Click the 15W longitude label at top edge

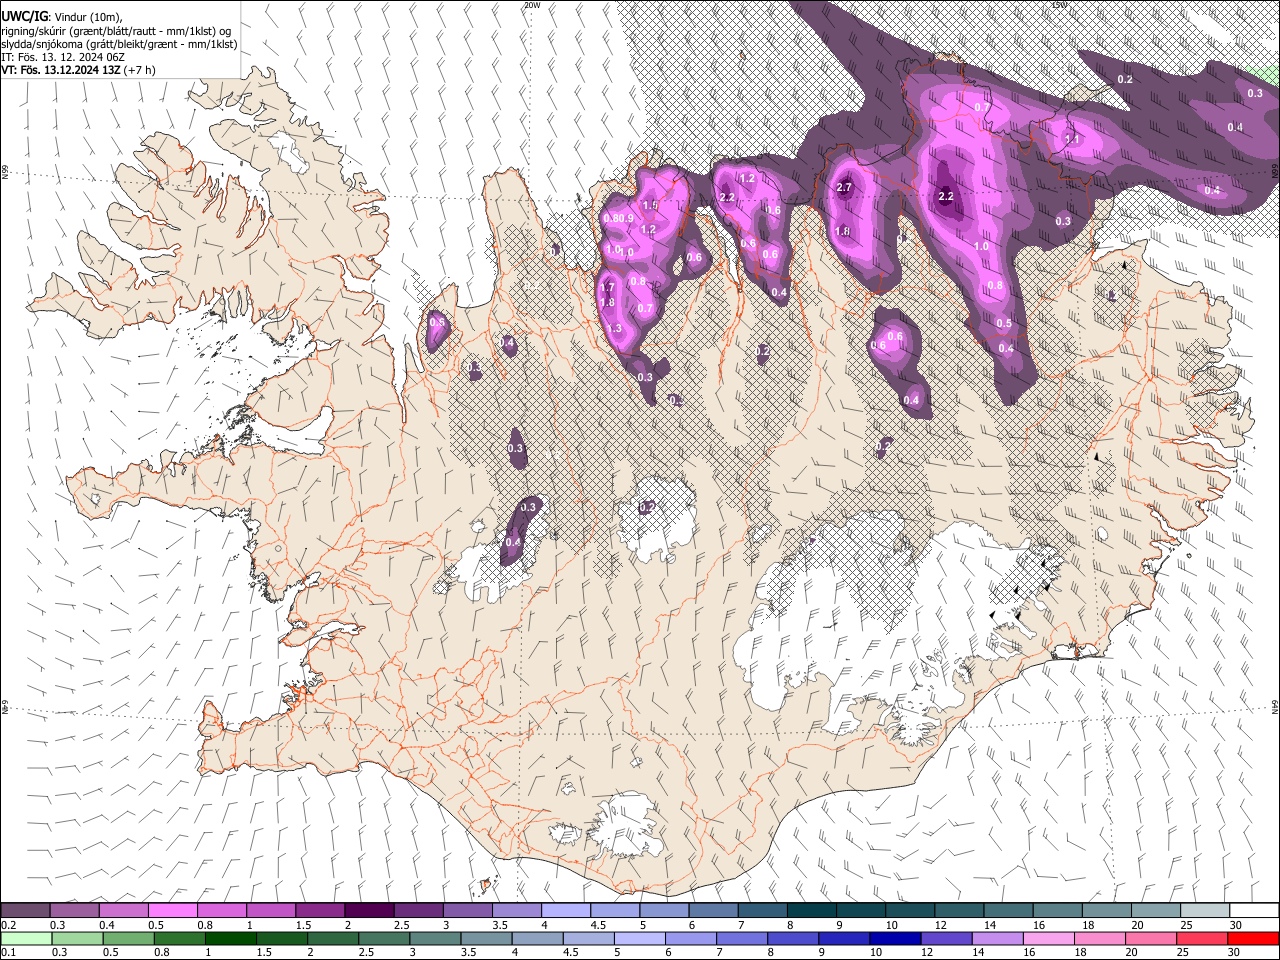(1058, 5)
